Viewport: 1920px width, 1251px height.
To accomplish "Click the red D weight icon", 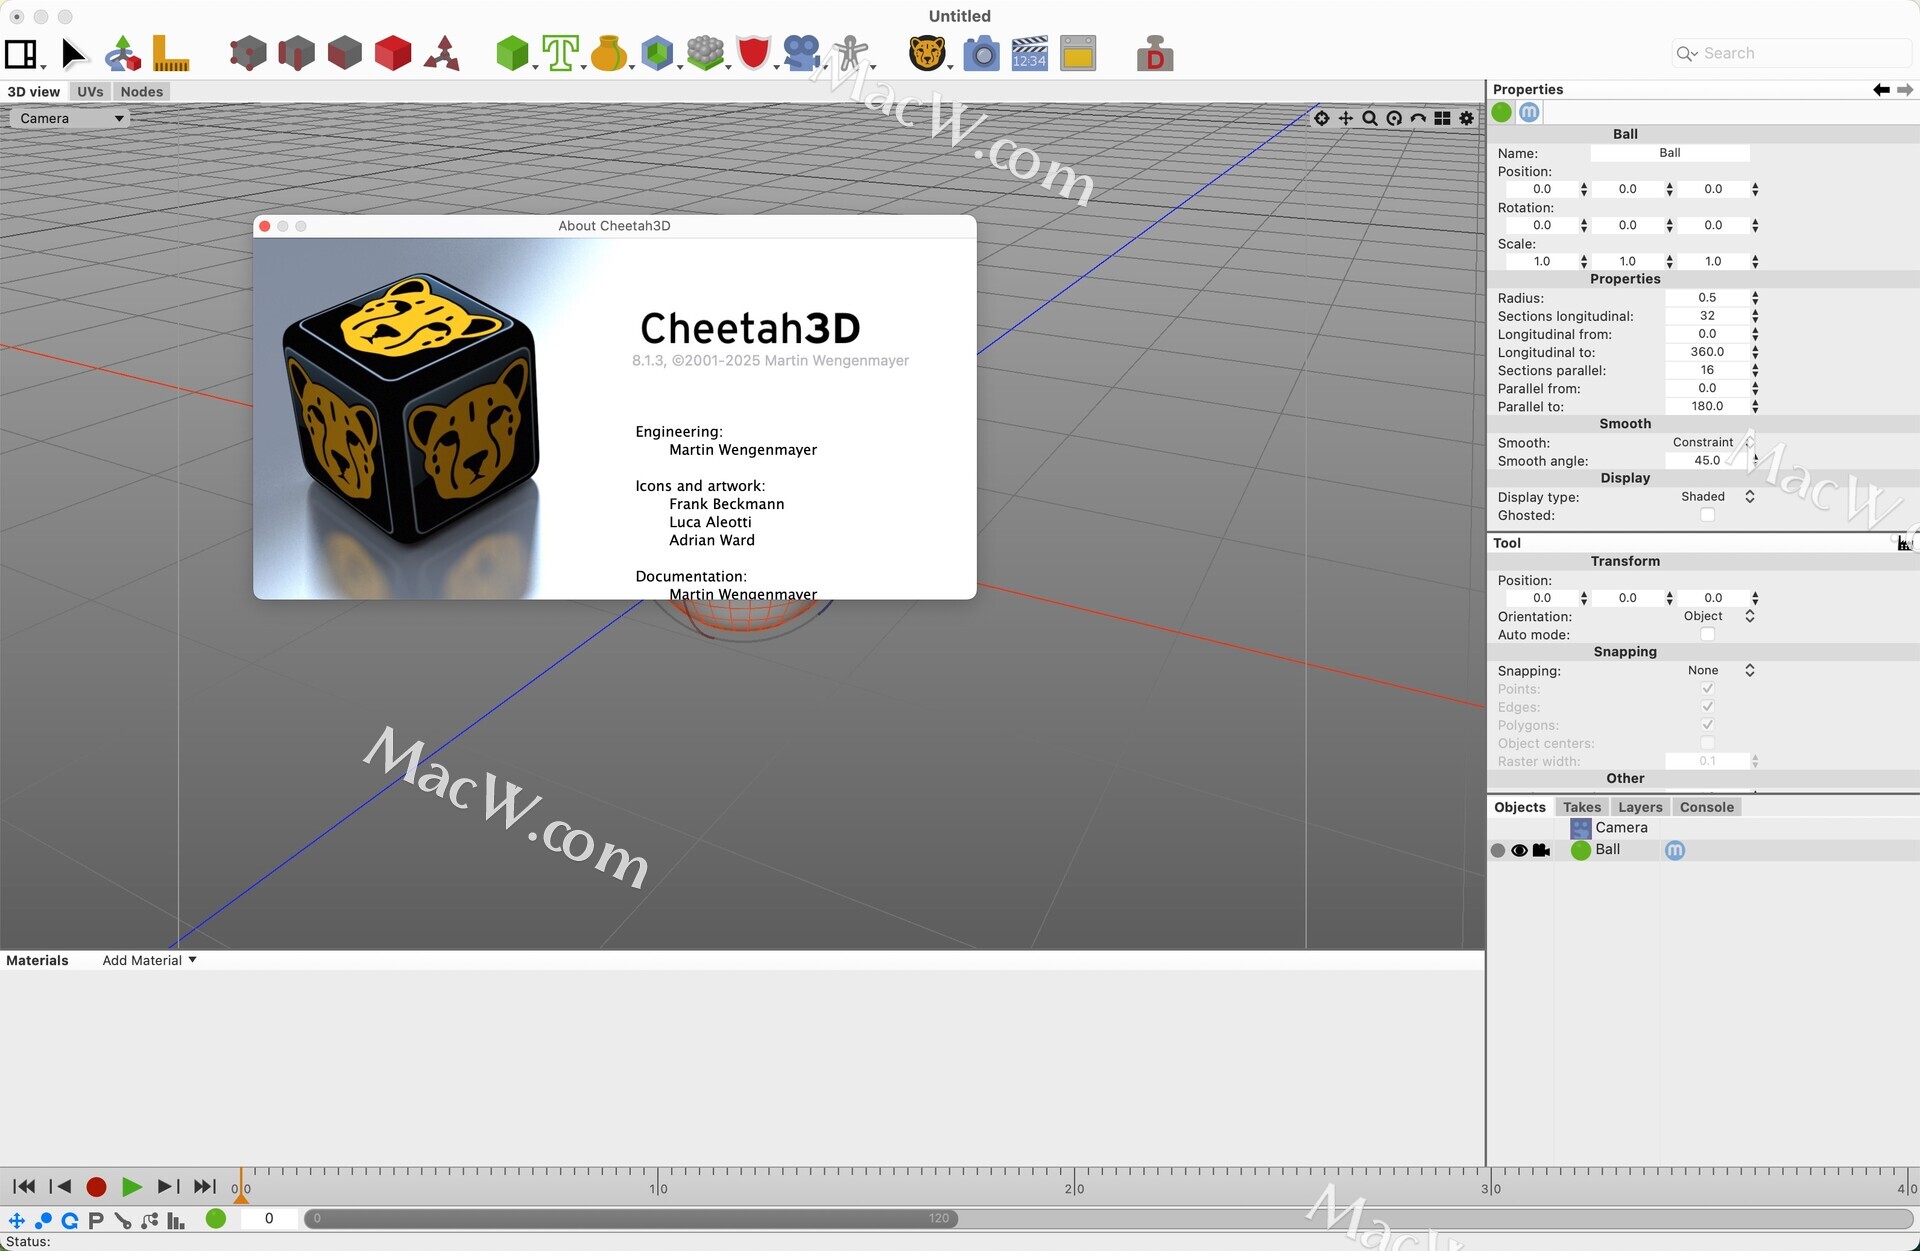I will (1154, 53).
